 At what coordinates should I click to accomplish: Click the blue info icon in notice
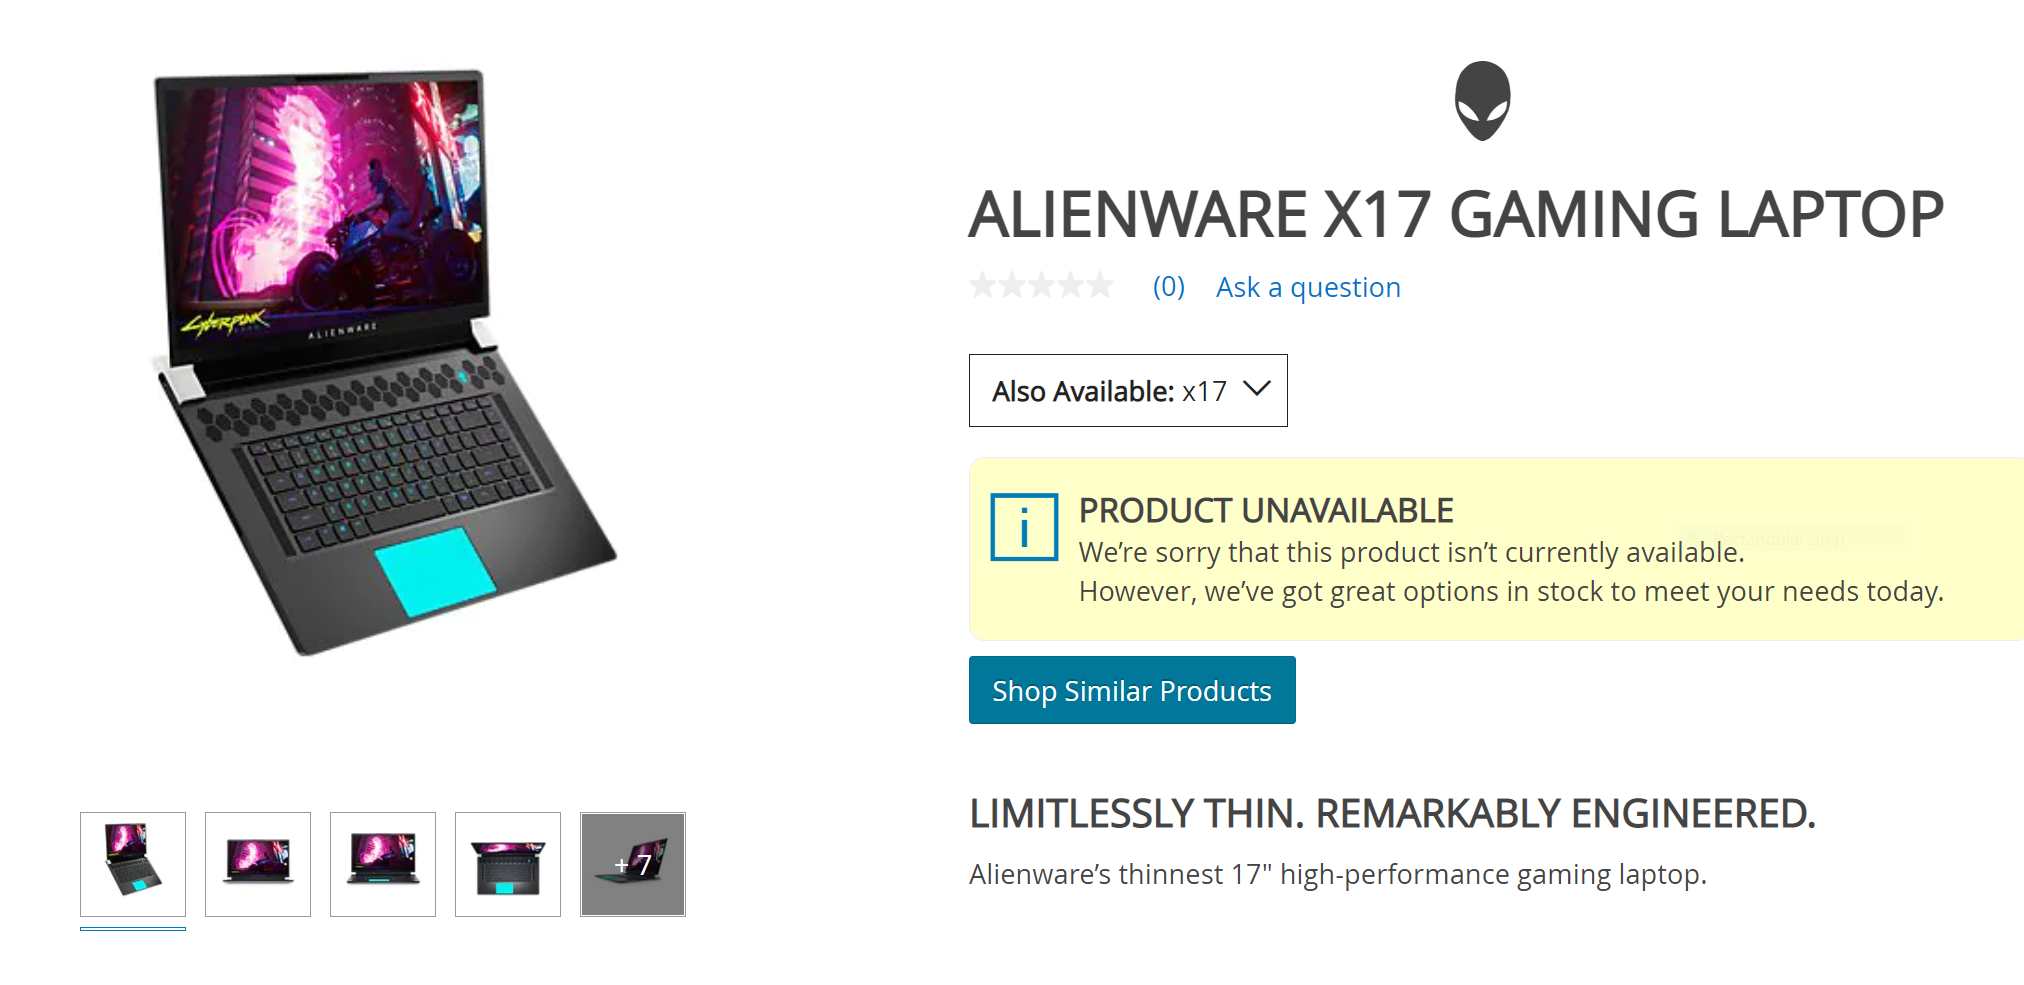[x=1024, y=527]
